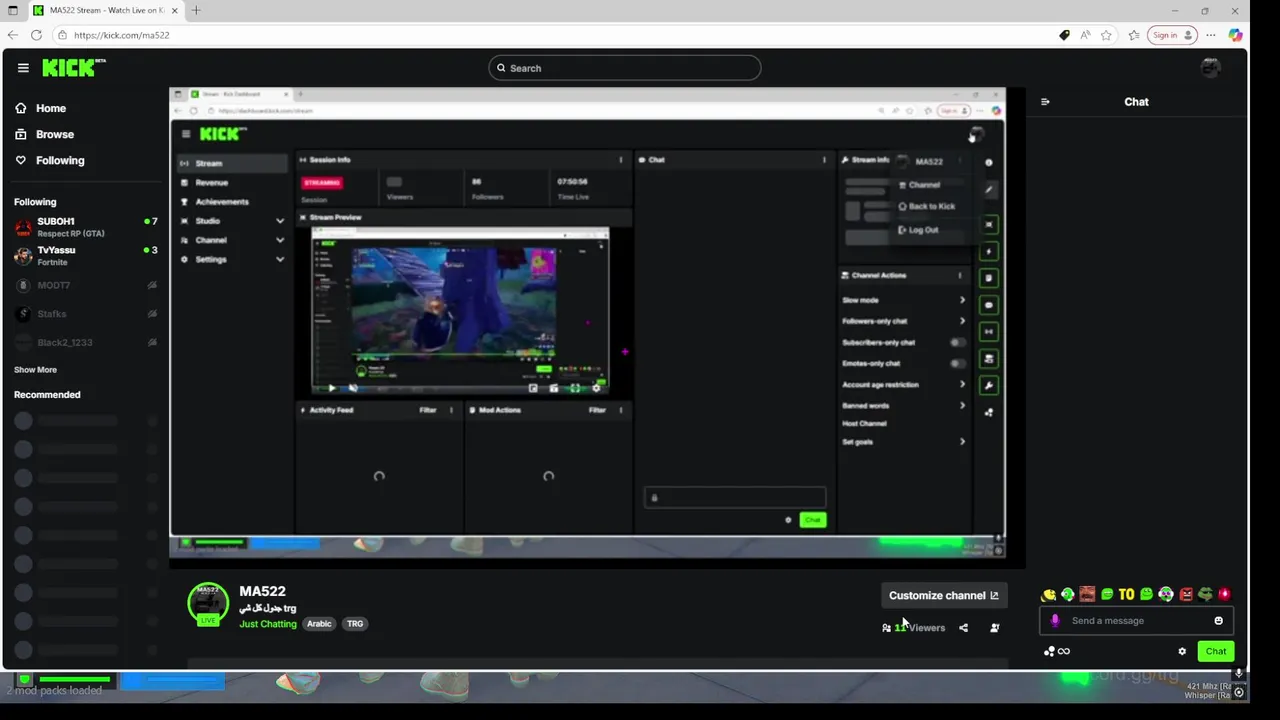Open SUBOH1 channel in Following list
The height and width of the screenshot is (720, 1280).
[85, 227]
